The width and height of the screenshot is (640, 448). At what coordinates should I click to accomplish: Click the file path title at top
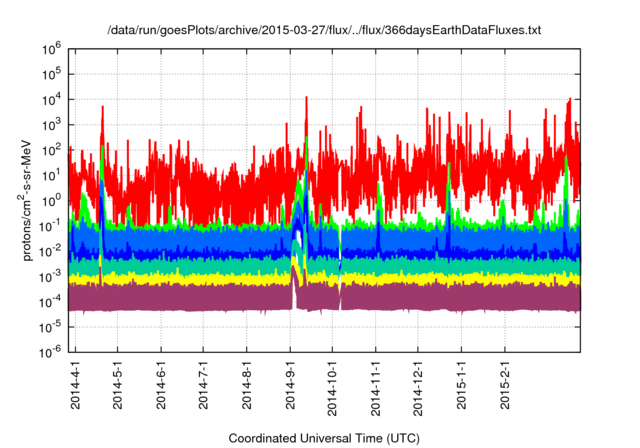(324, 30)
